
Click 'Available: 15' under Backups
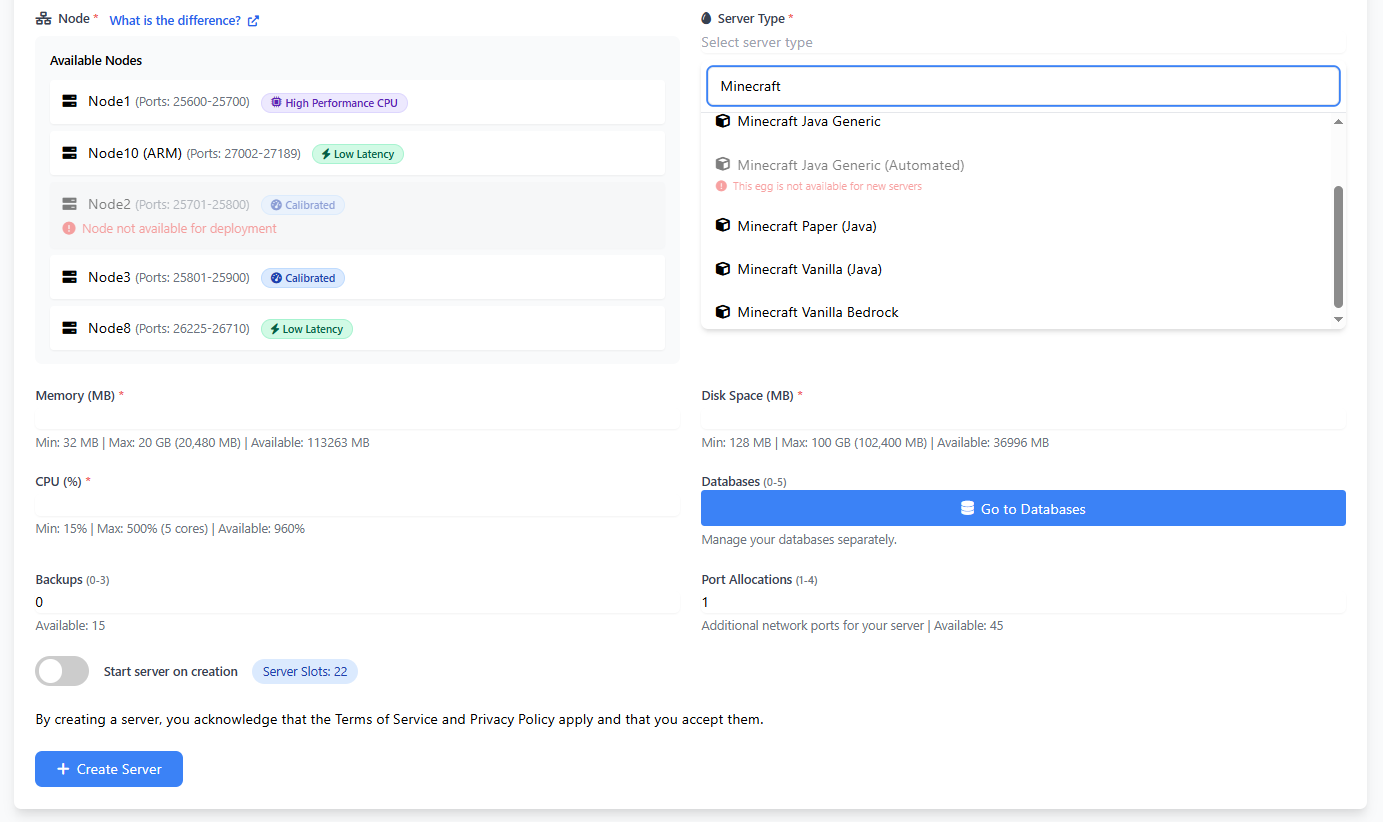70,626
